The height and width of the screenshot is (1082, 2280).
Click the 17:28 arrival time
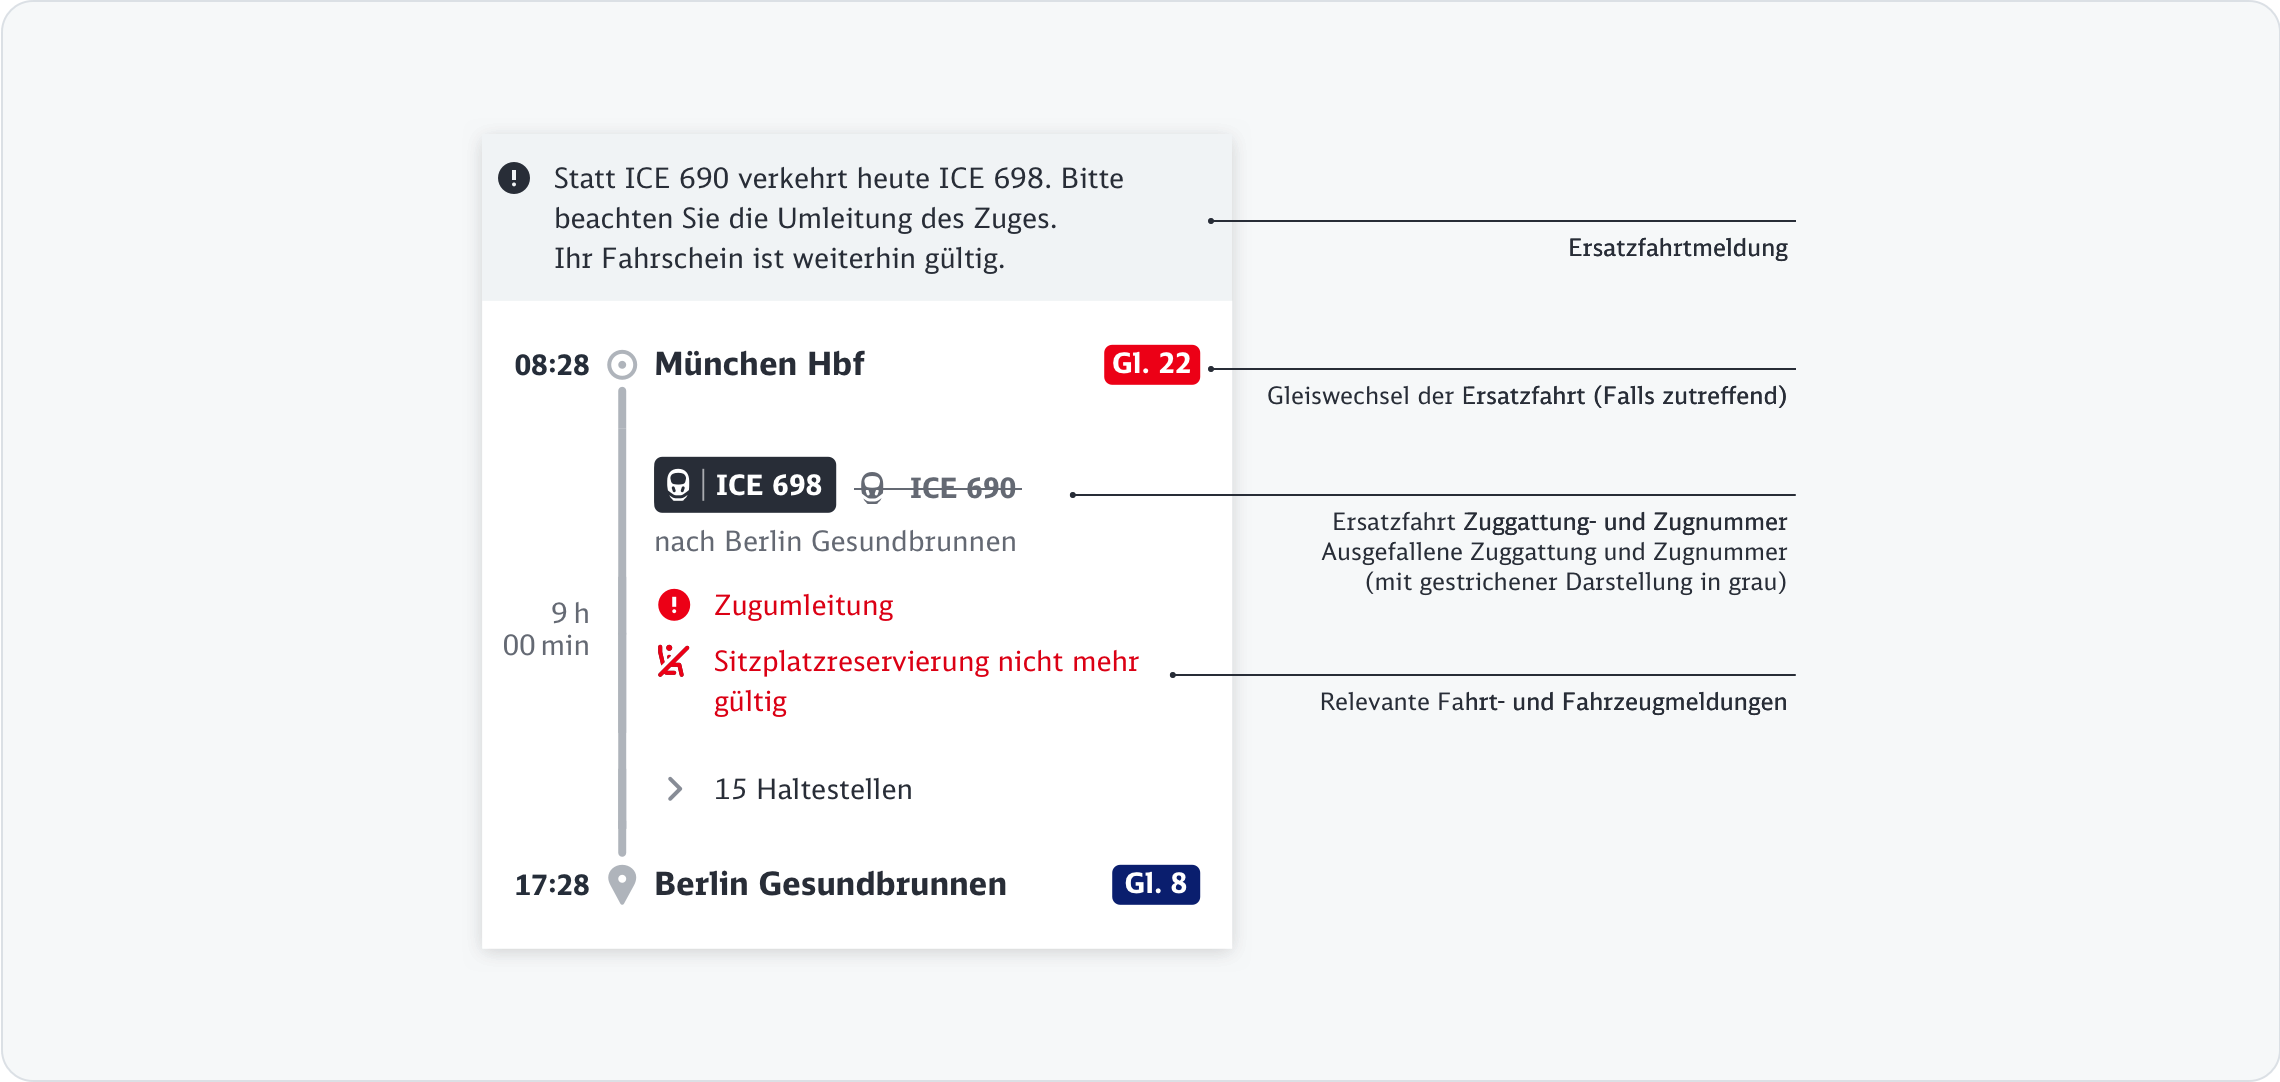pos(552,885)
